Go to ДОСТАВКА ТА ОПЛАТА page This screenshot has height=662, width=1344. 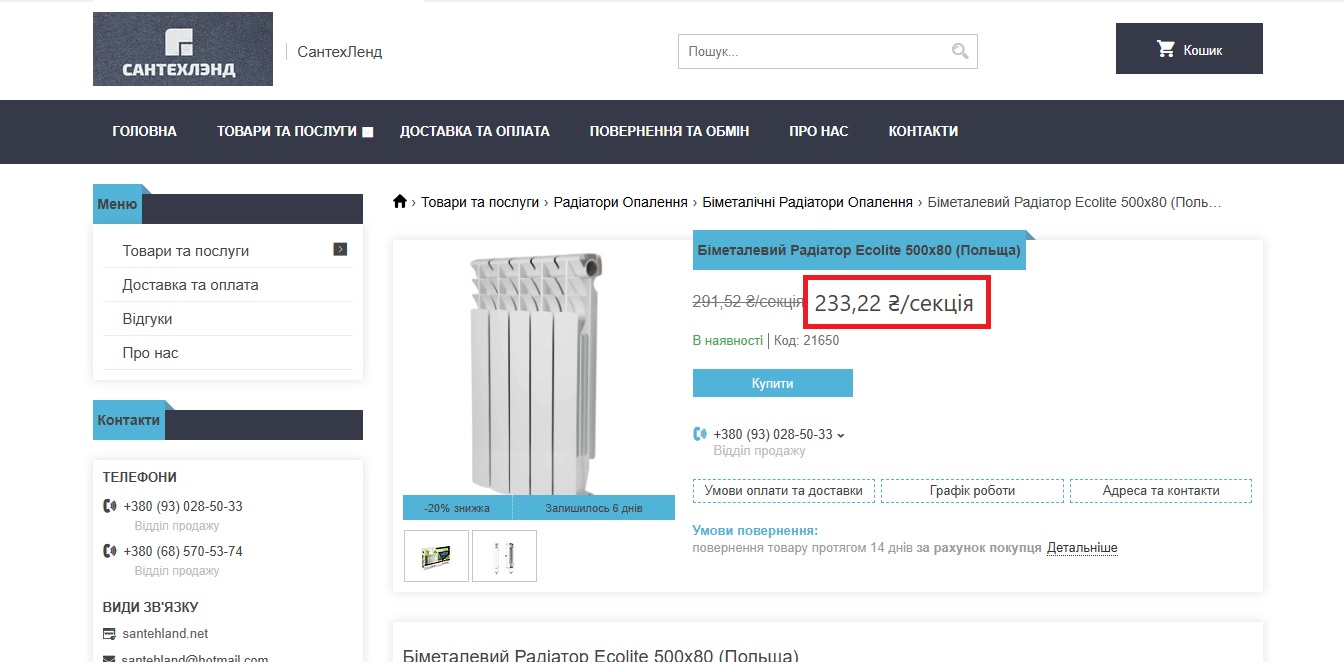point(475,131)
